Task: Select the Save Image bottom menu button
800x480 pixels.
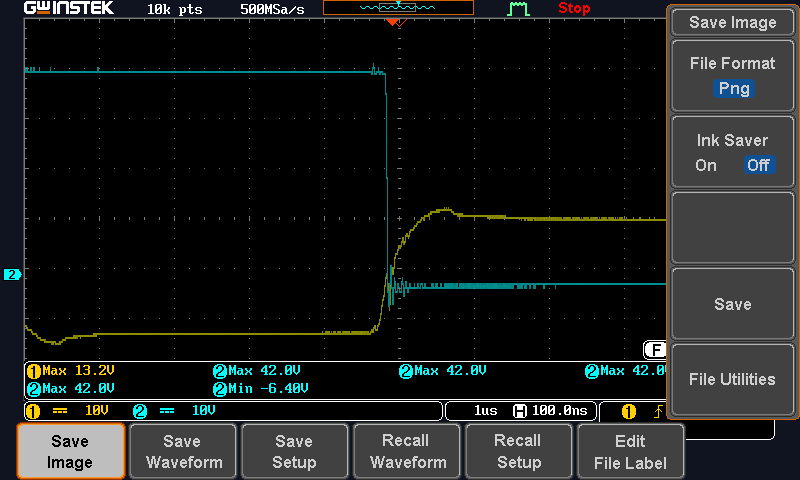Action: click(70, 451)
